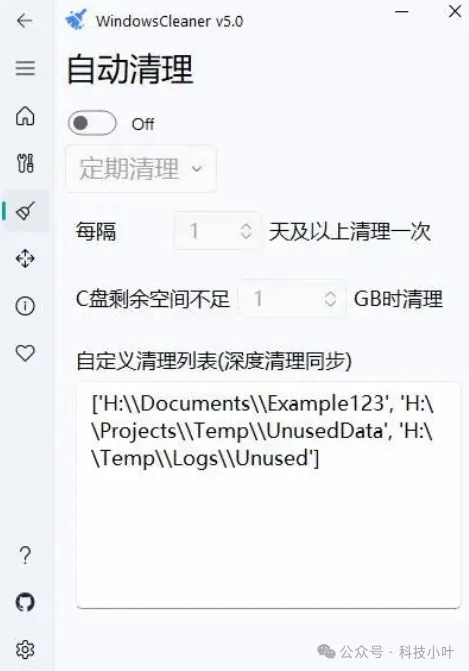Open the toolbox tools icon in sidebar

tap(25, 163)
